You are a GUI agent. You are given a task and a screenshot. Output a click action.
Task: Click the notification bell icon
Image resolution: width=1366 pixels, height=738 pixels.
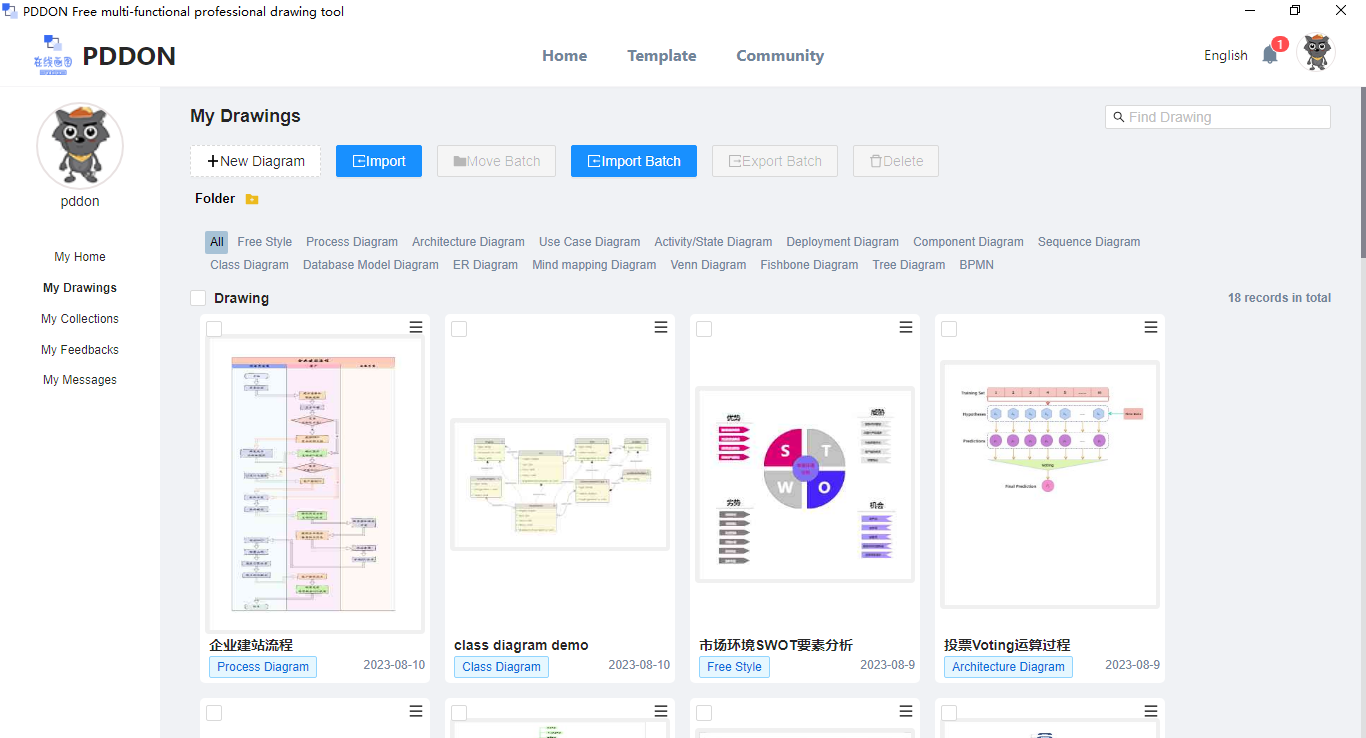(1270, 56)
